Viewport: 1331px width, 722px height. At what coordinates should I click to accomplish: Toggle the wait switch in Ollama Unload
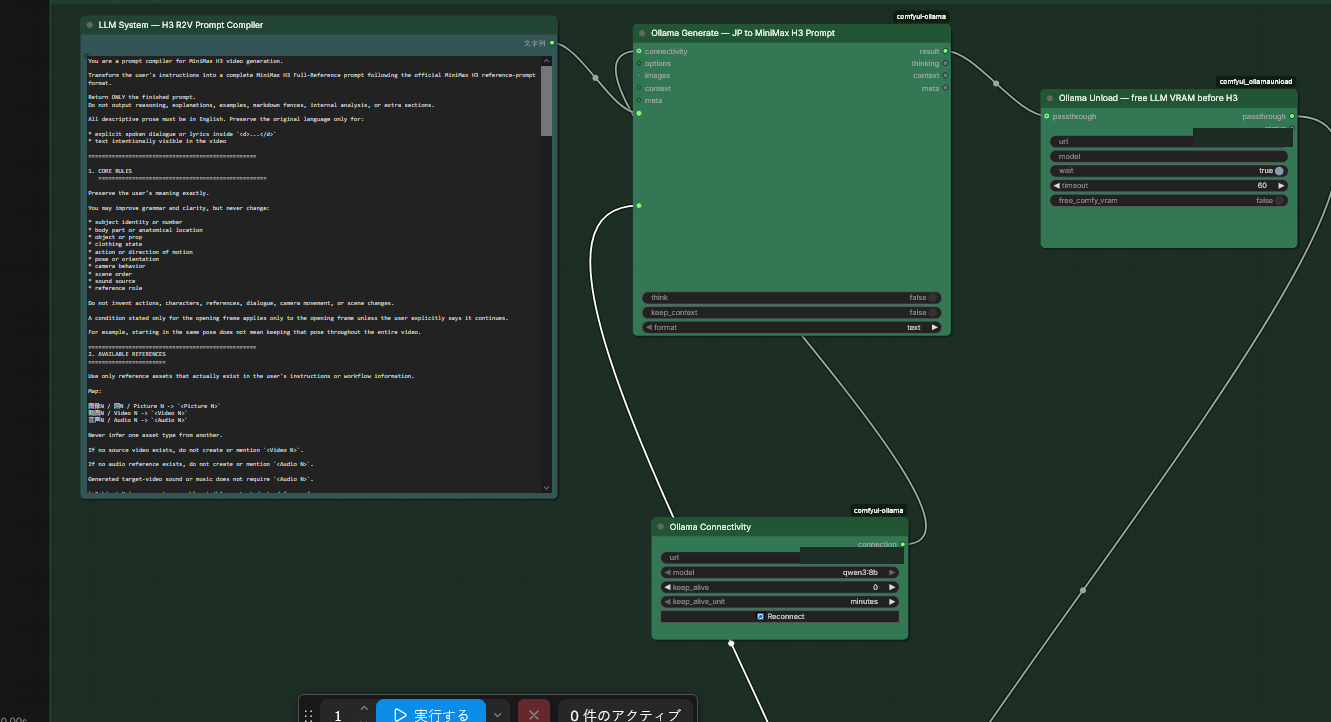tap(1279, 171)
